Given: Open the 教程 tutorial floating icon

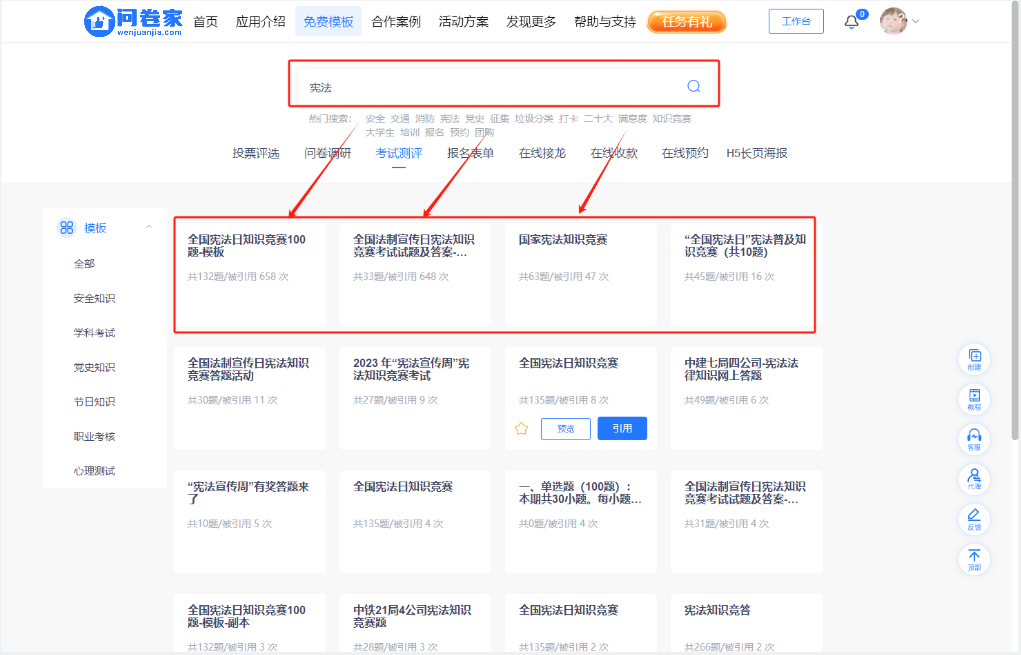Looking at the screenshot, I should (x=974, y=399).
